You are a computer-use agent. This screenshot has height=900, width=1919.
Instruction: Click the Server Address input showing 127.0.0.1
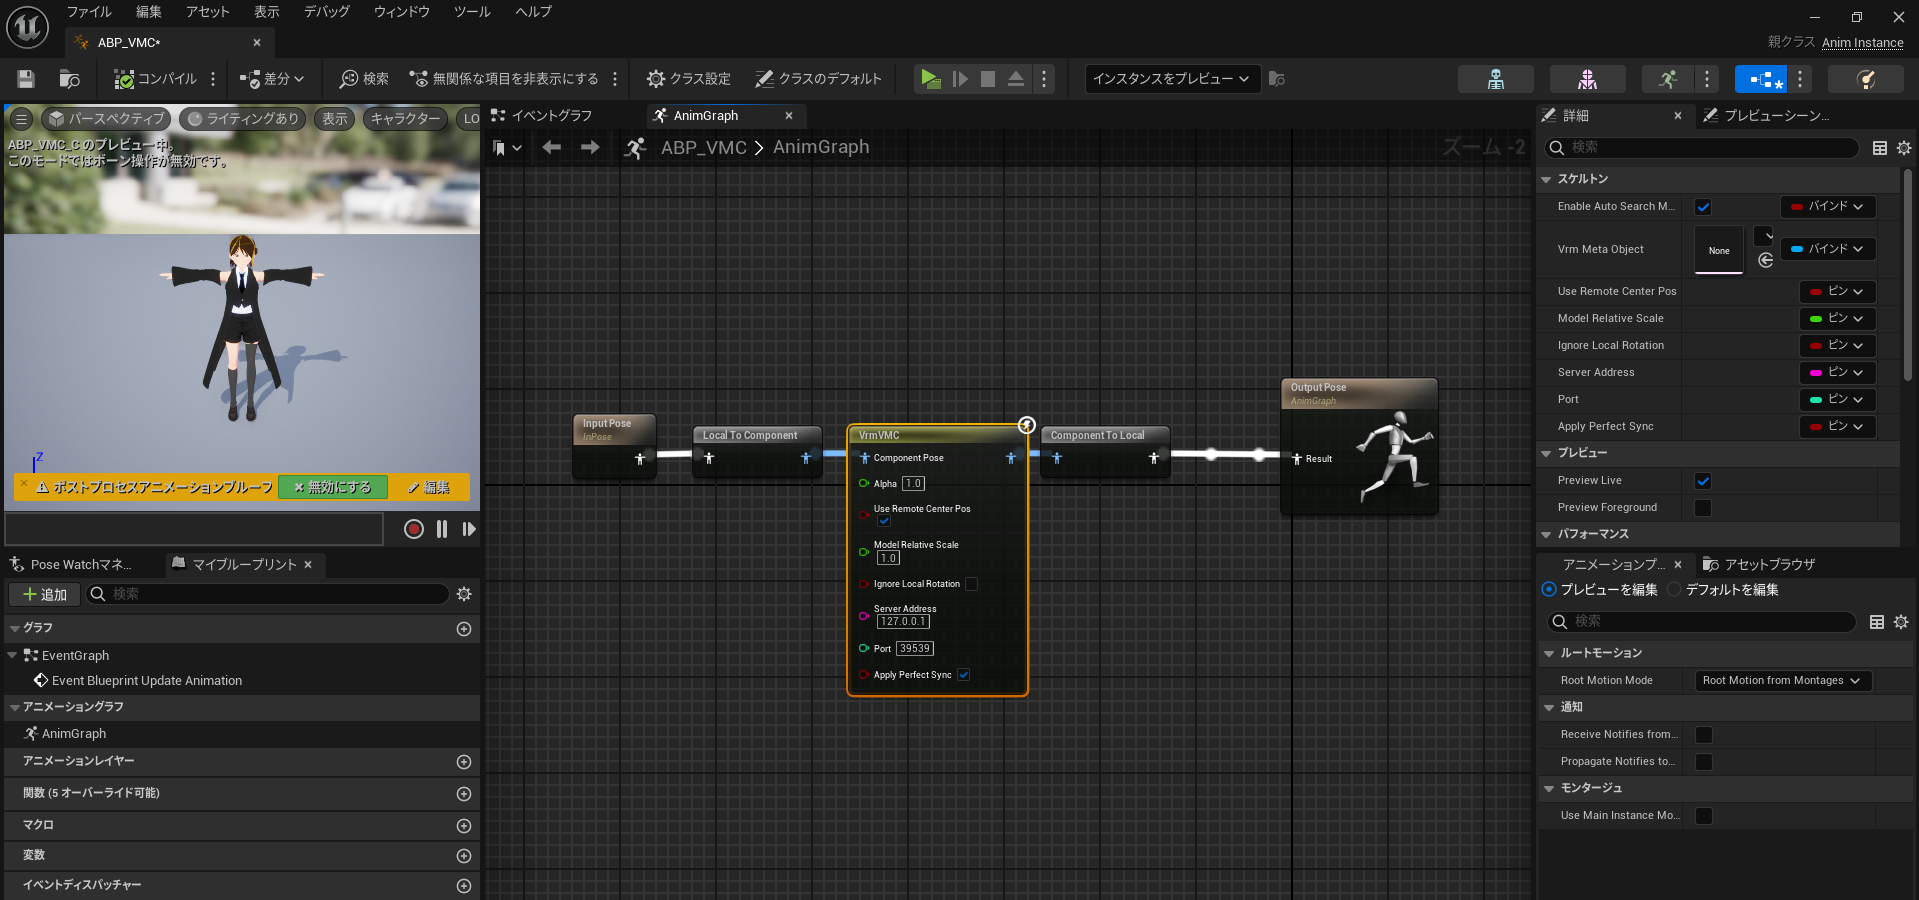coord(903,621)
